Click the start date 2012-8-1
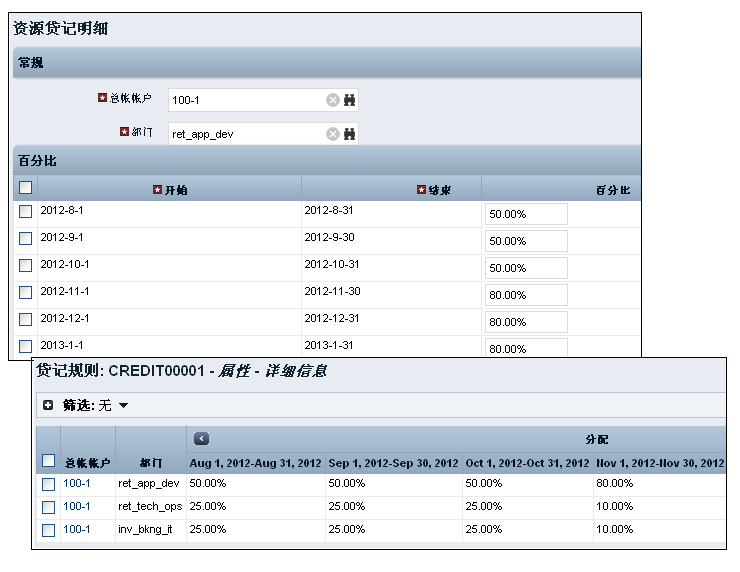Image resolution: width=740 pixels, height=572 pixels. click(62, 210)
